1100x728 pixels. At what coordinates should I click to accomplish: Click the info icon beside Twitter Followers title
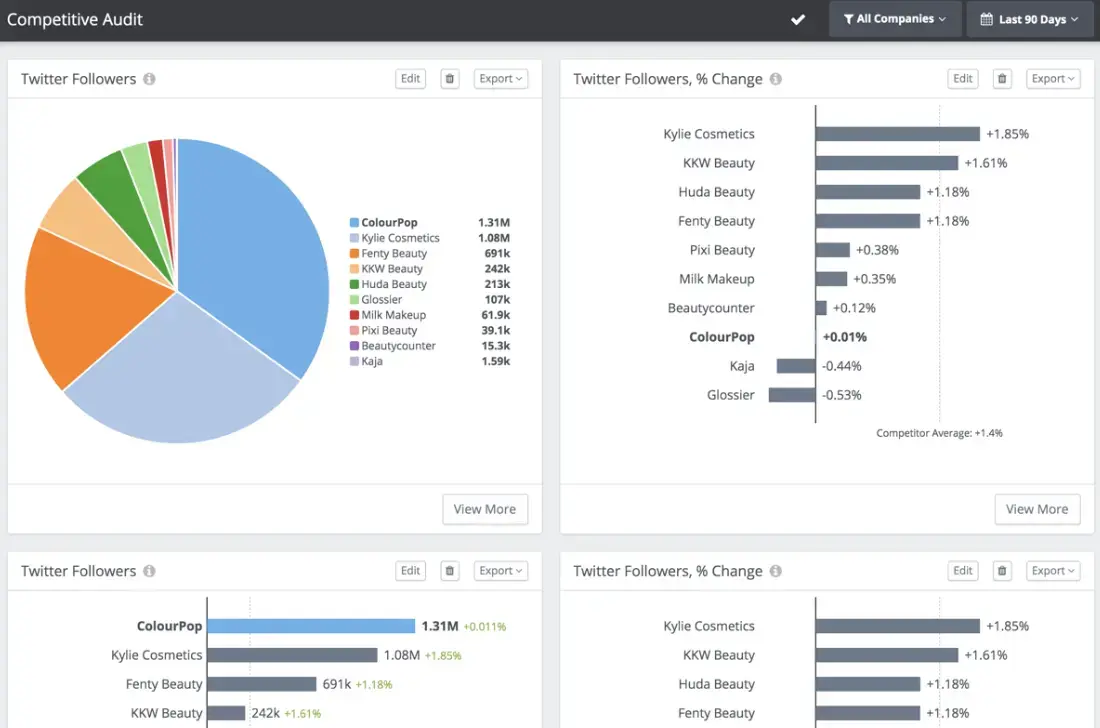coord(150,78)
